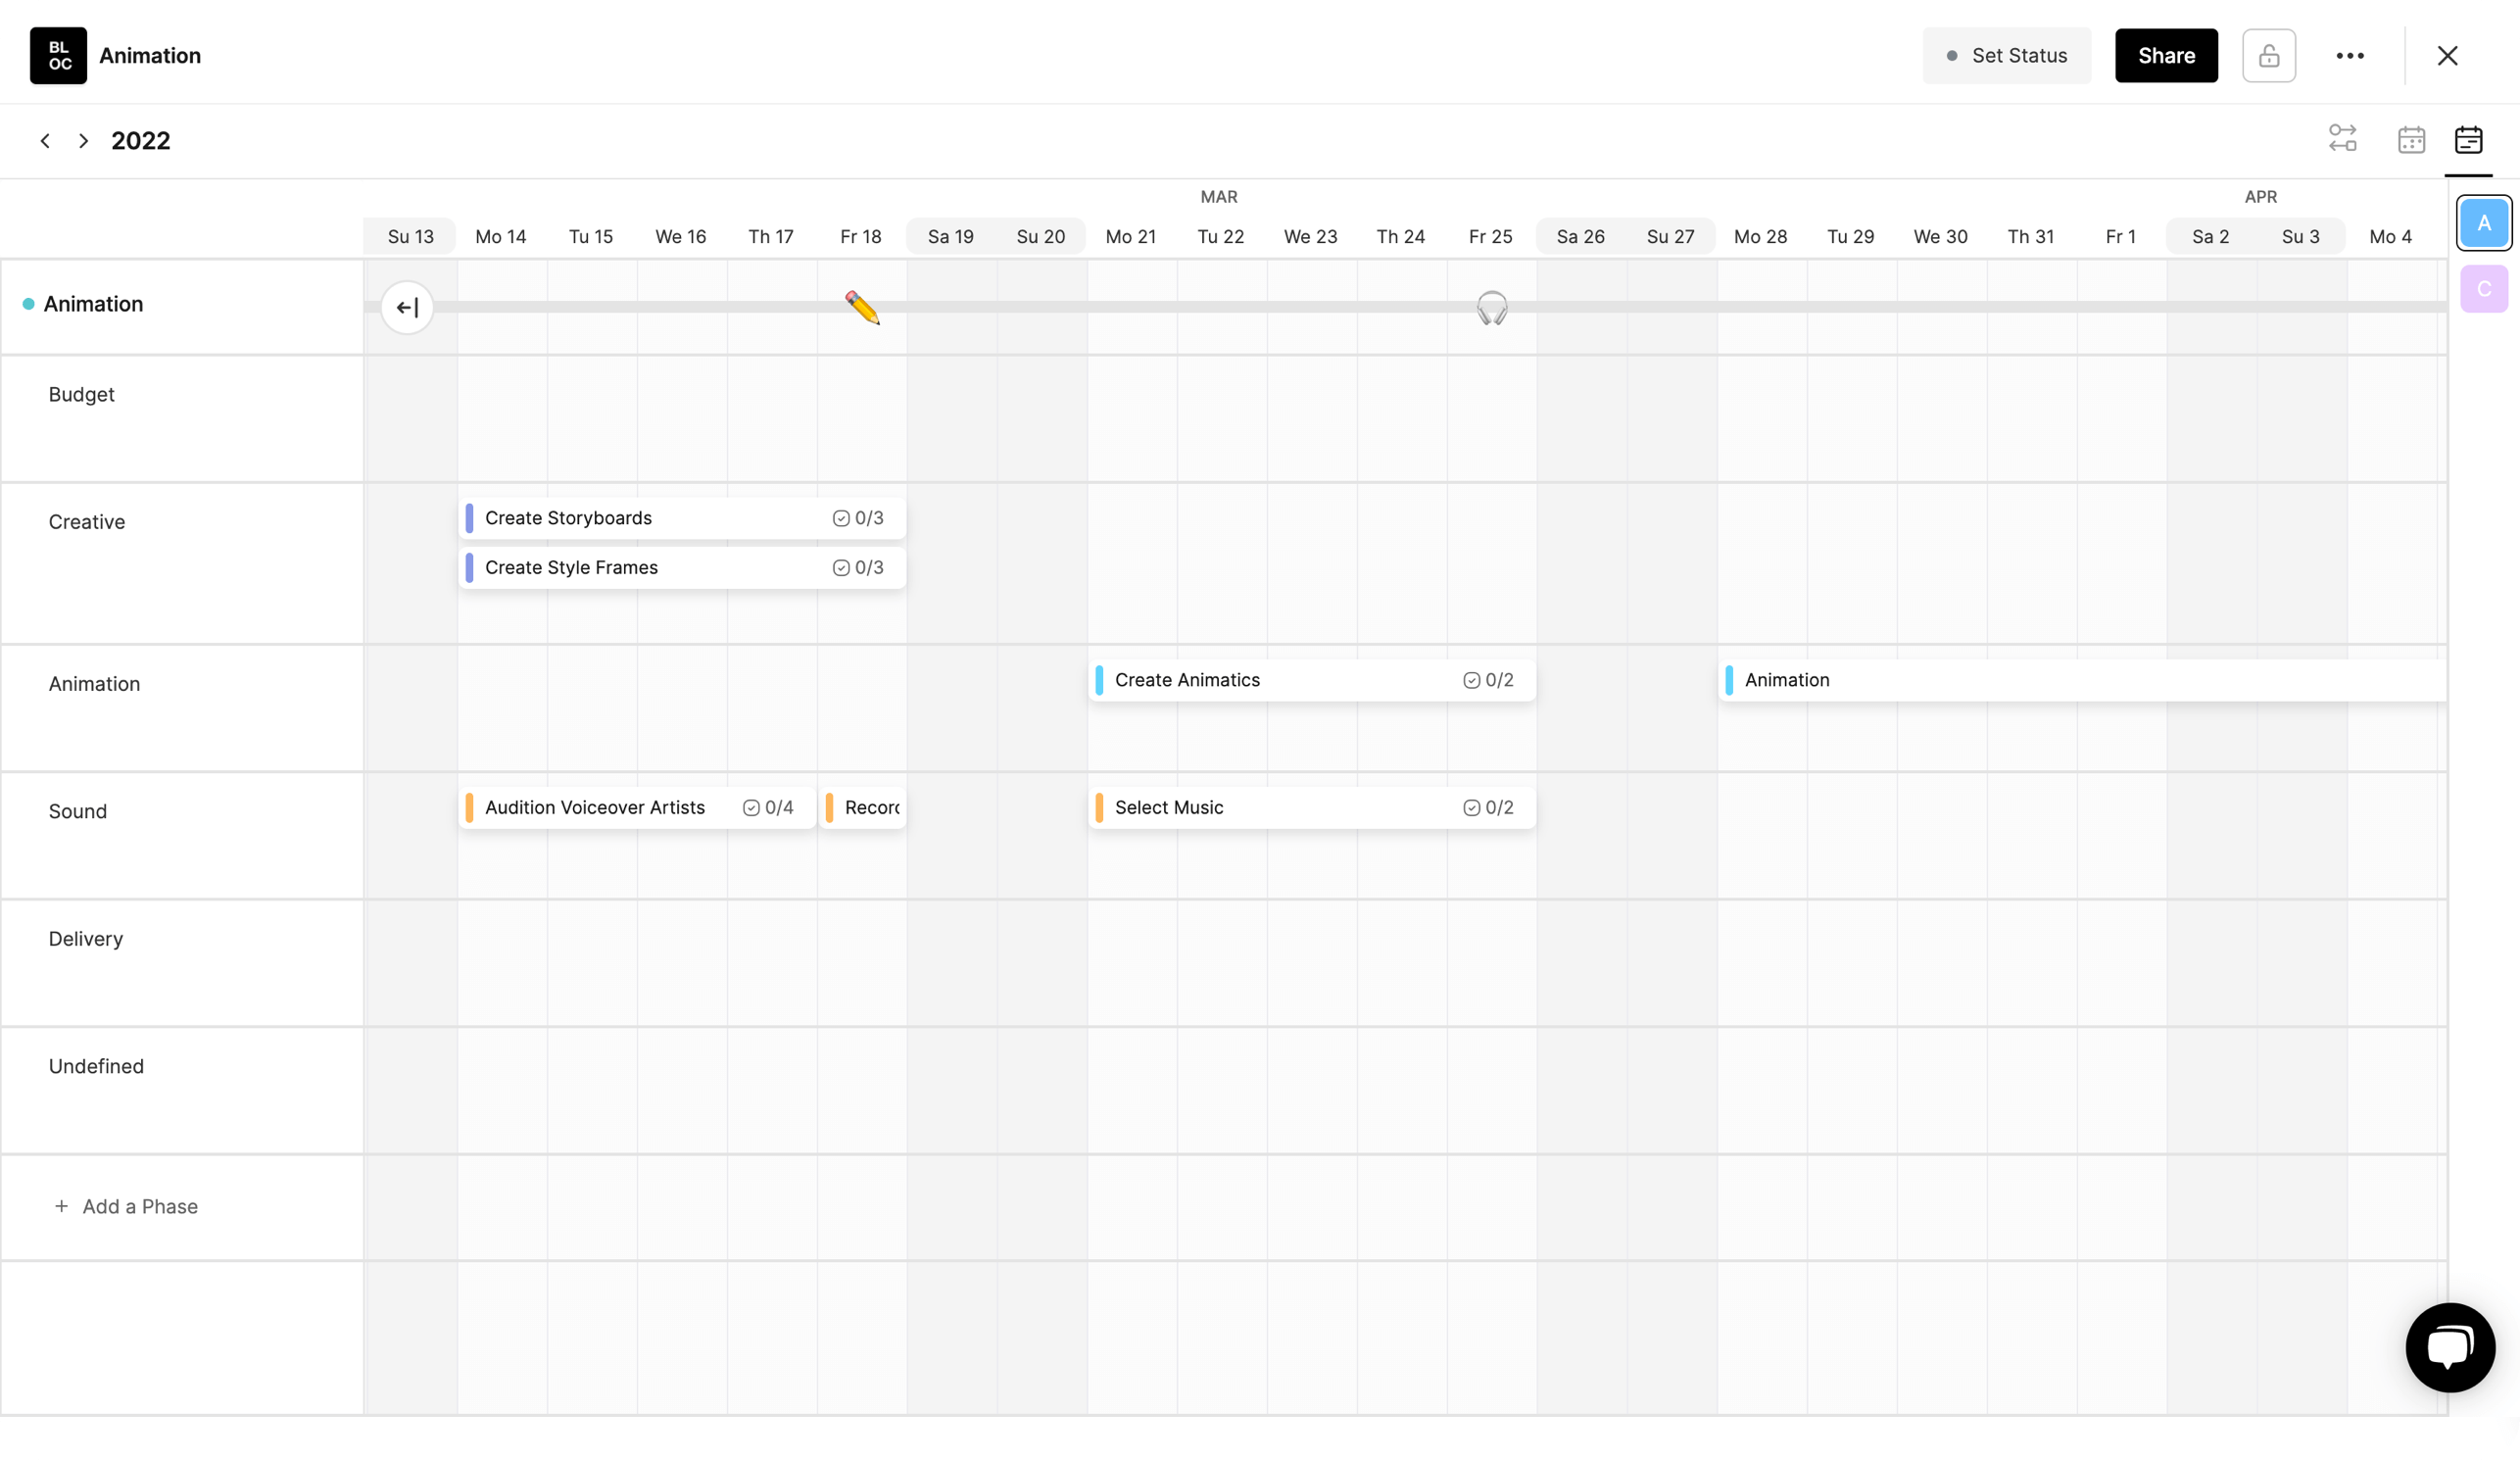Click the headphones emoji milestone on the timeline
Viewport: 2520px width, 1460px height.
(1491, 307)
